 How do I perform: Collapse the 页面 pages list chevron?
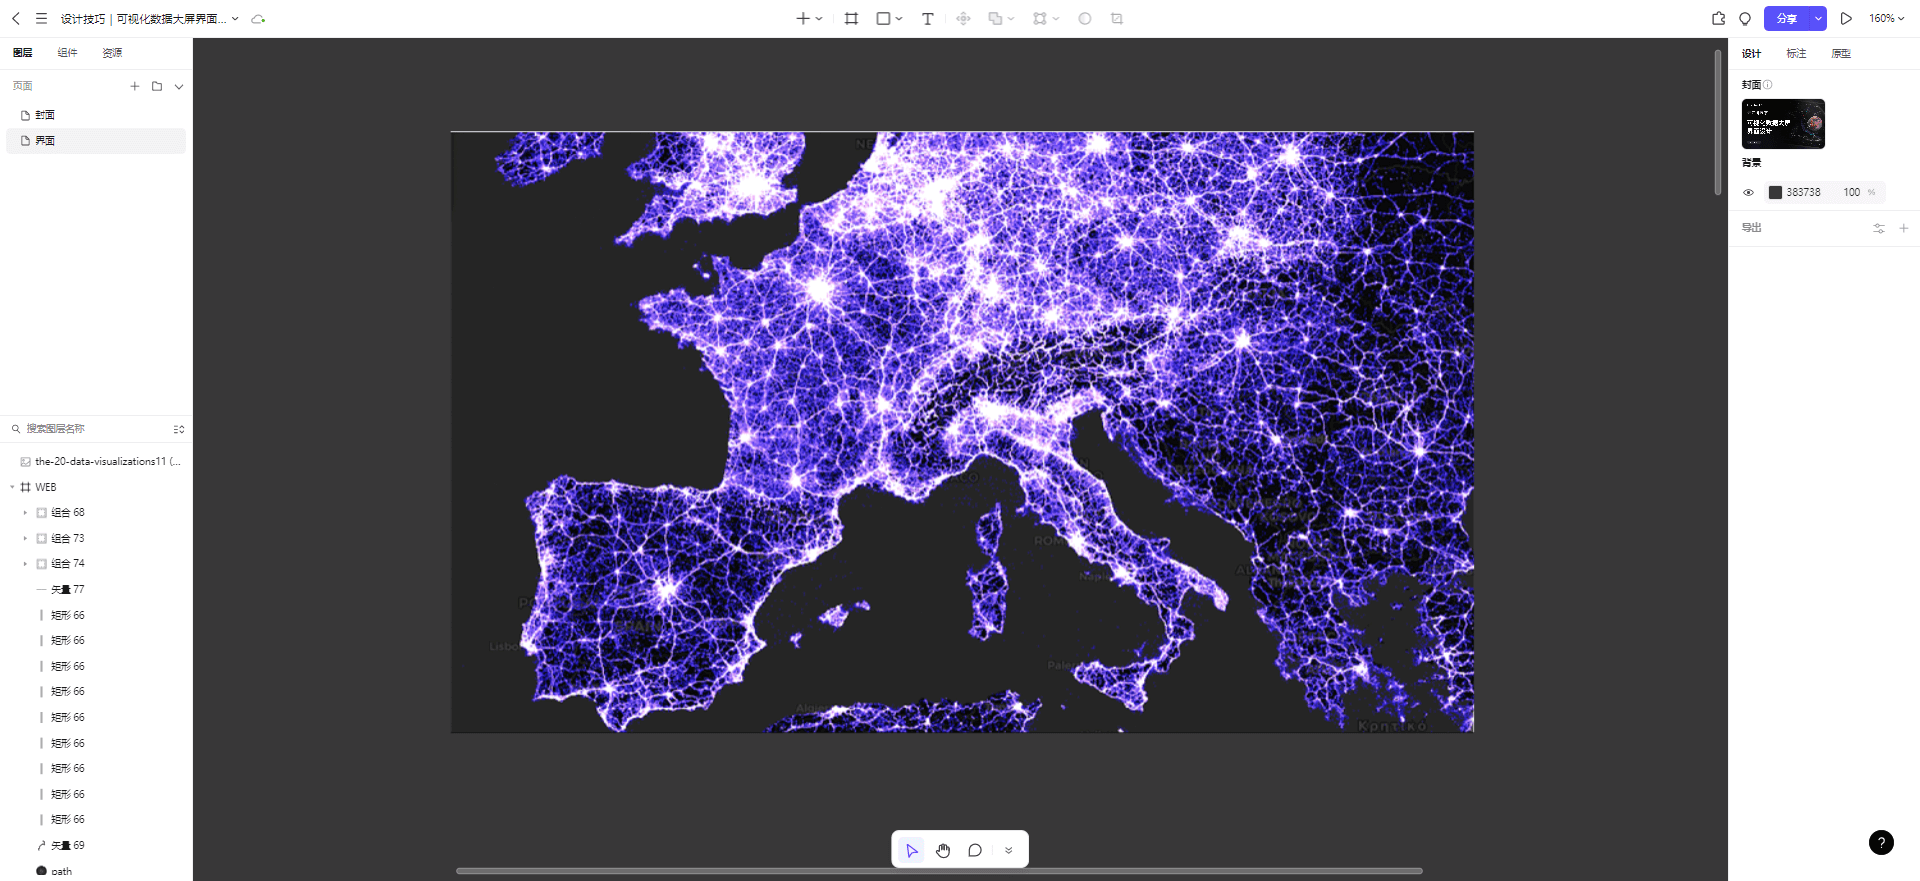tap(179, 86)
